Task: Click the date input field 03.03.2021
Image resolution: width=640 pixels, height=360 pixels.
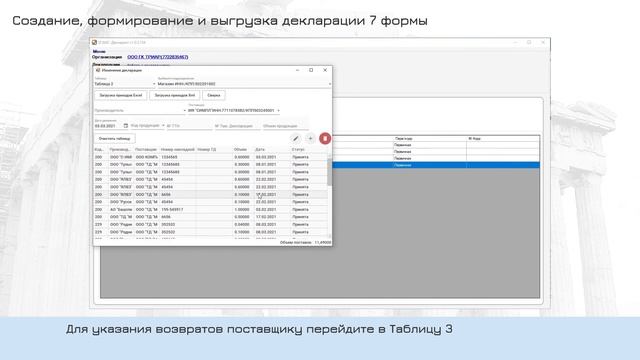Action: click(x=108, y=126)
